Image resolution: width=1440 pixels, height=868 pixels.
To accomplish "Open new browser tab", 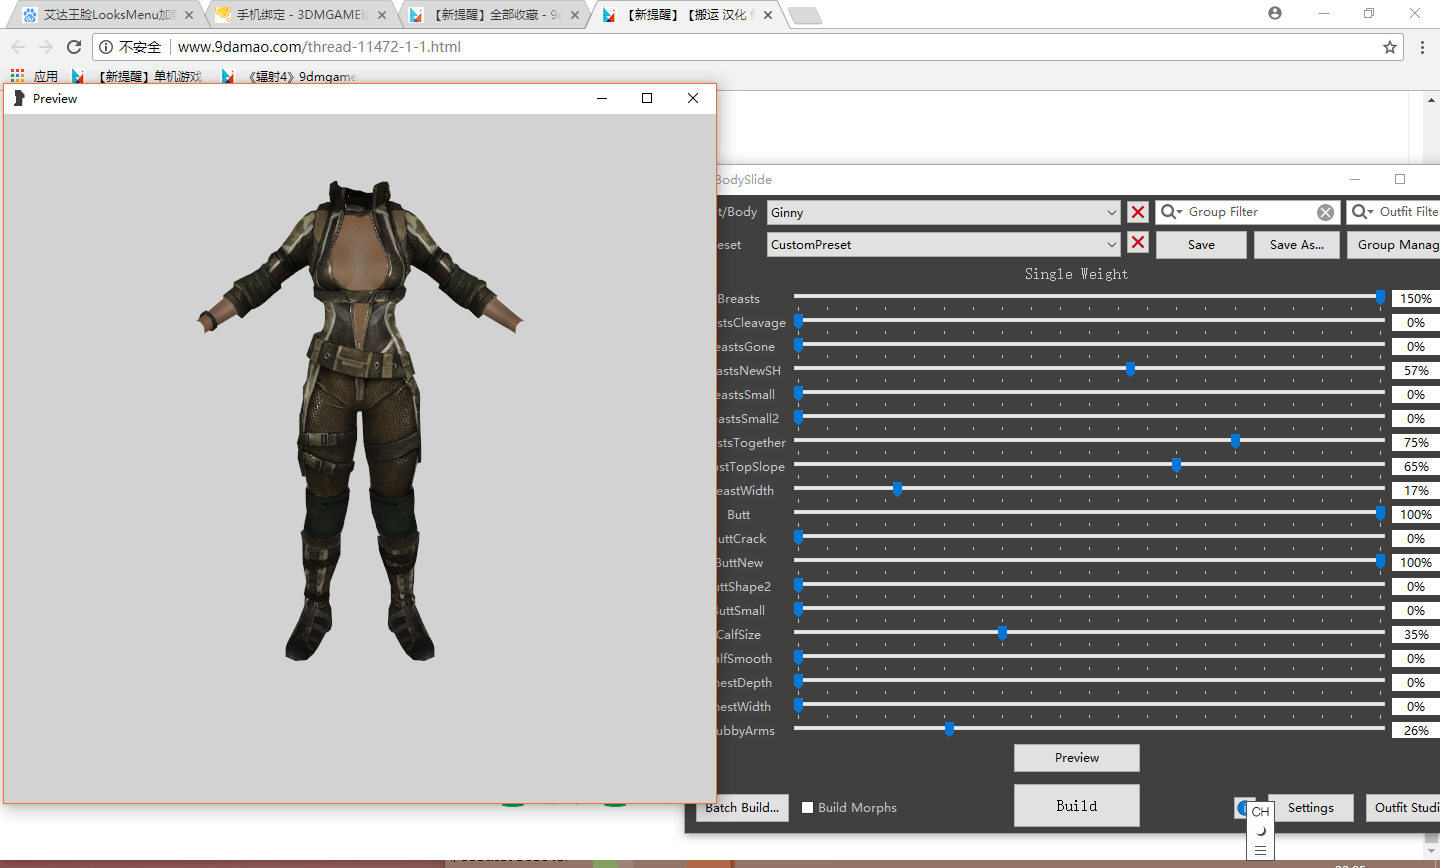I will (x=804, y=15).
